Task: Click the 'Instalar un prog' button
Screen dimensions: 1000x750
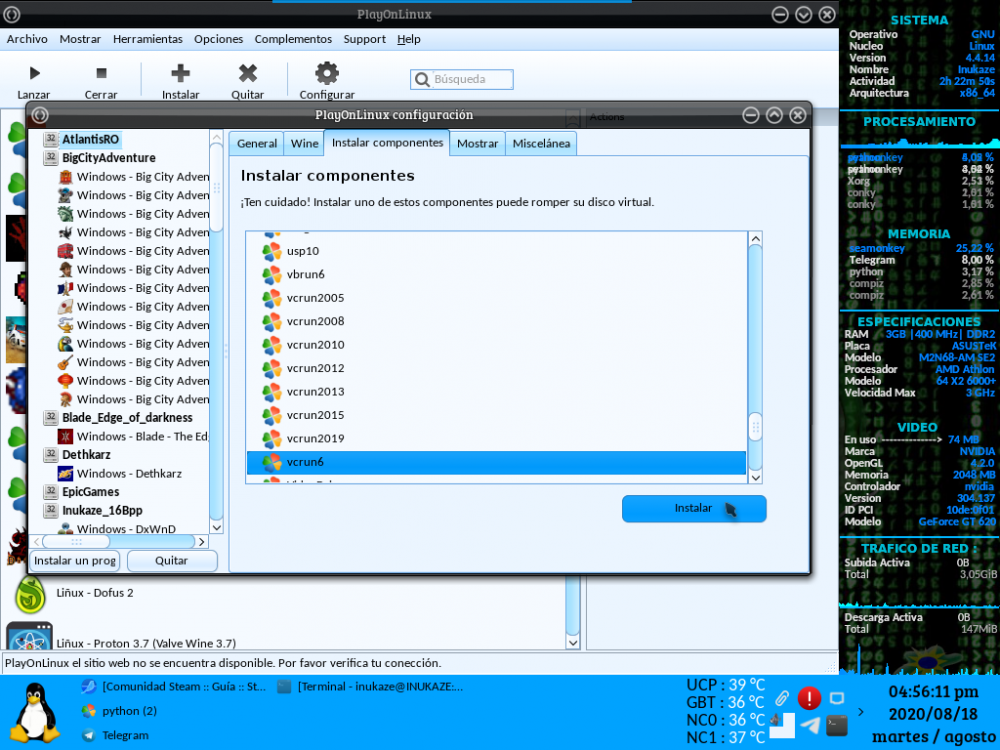Action: (x=75, y=560)
